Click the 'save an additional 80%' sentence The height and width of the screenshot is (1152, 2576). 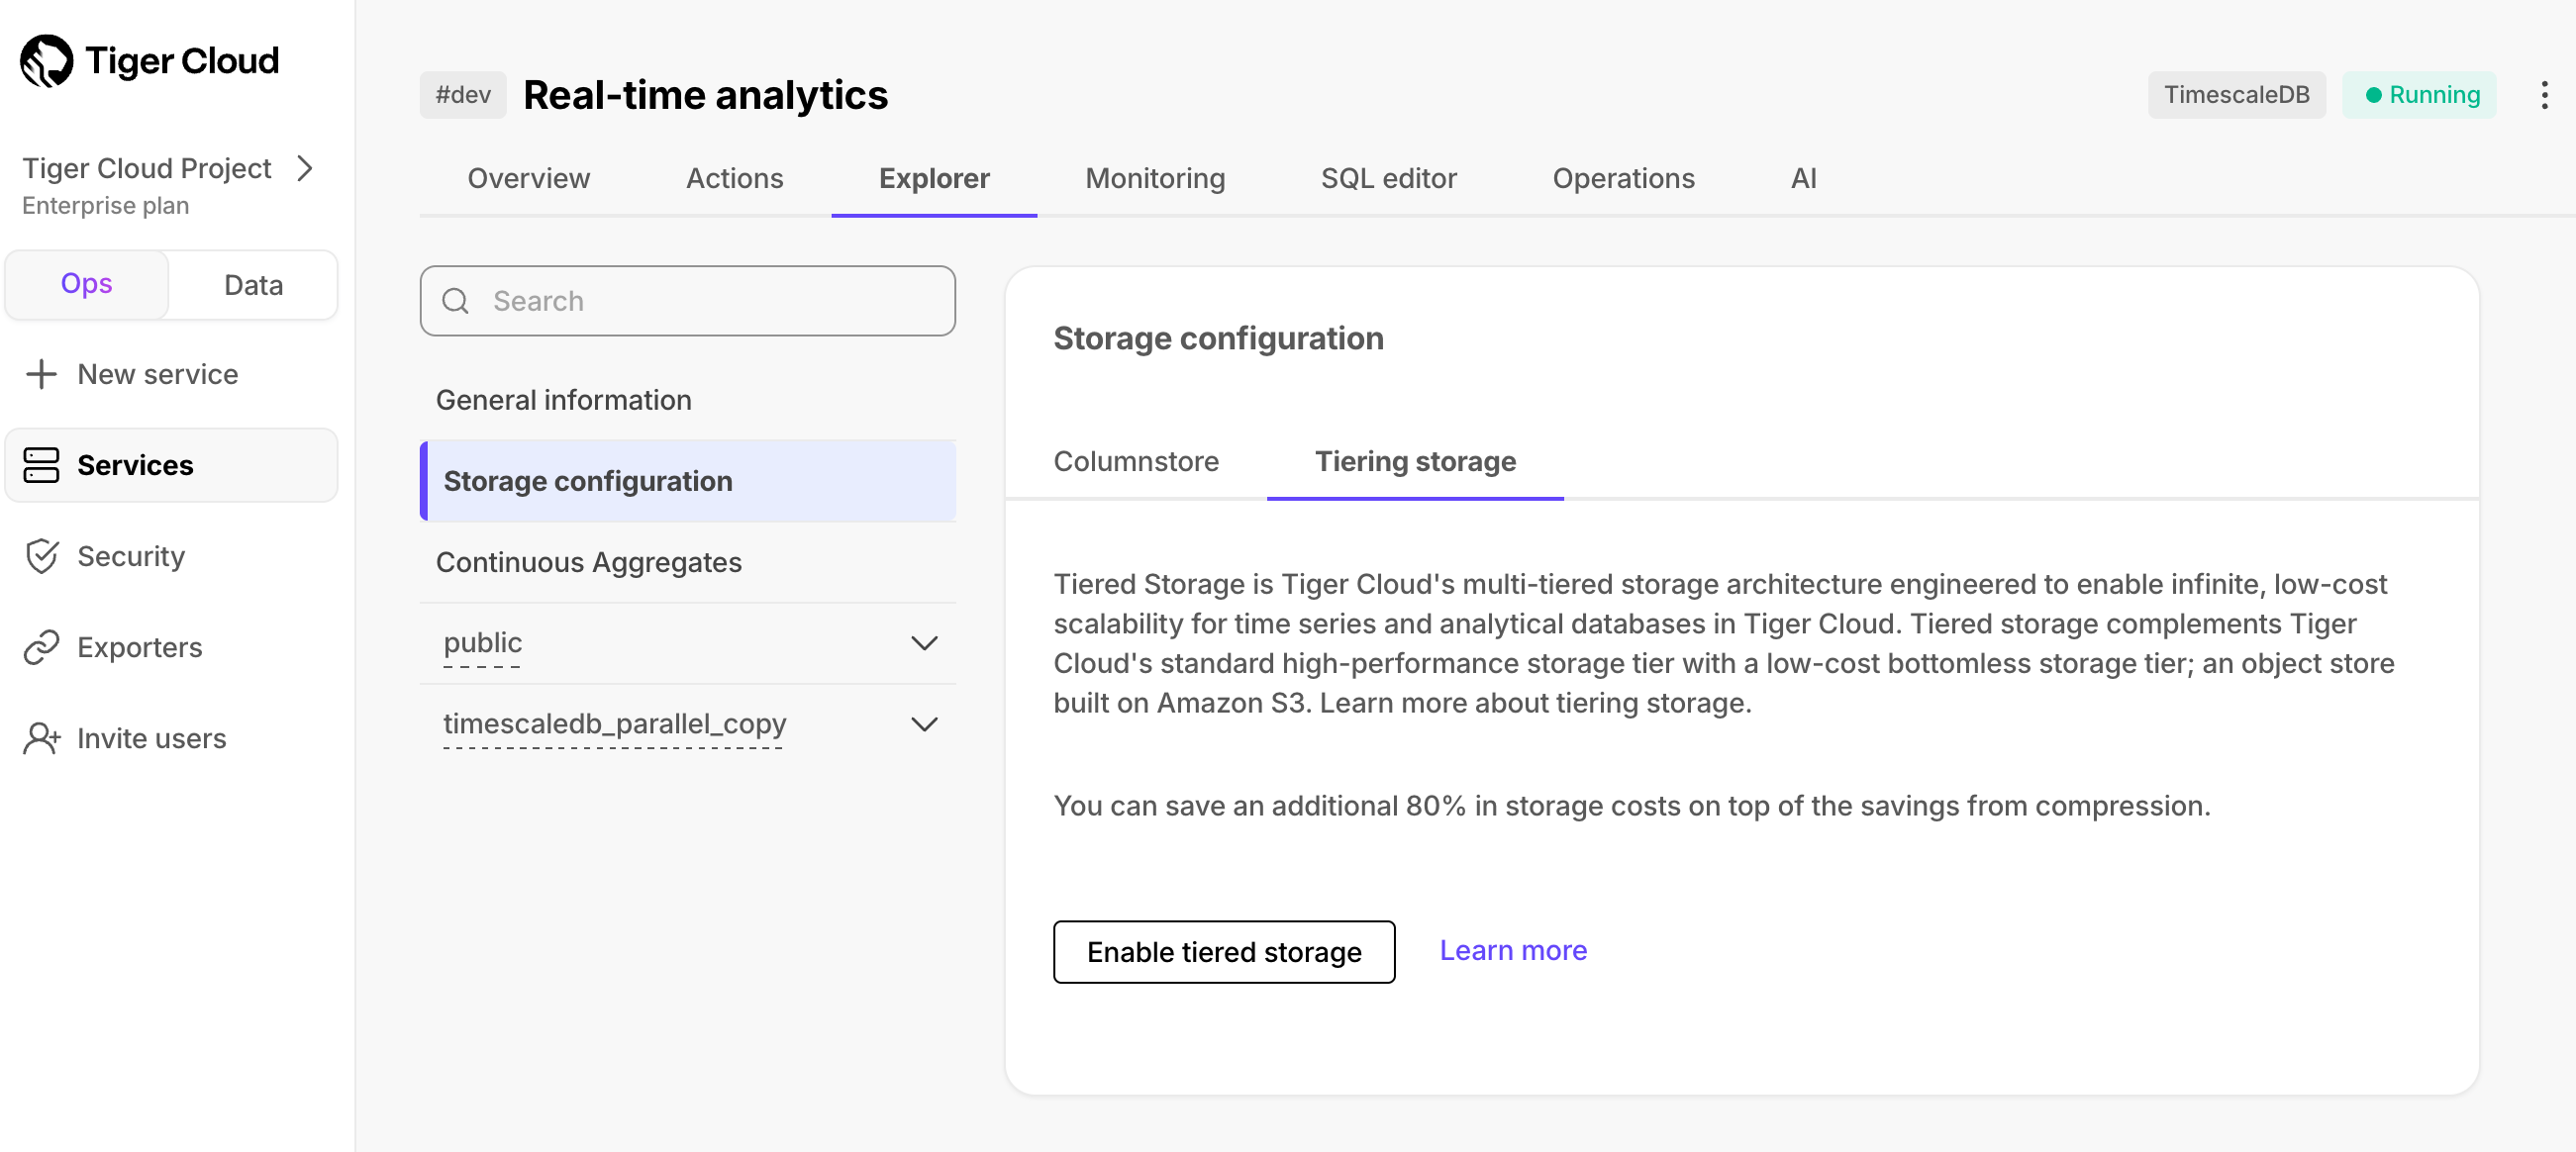coord(1632,805)
